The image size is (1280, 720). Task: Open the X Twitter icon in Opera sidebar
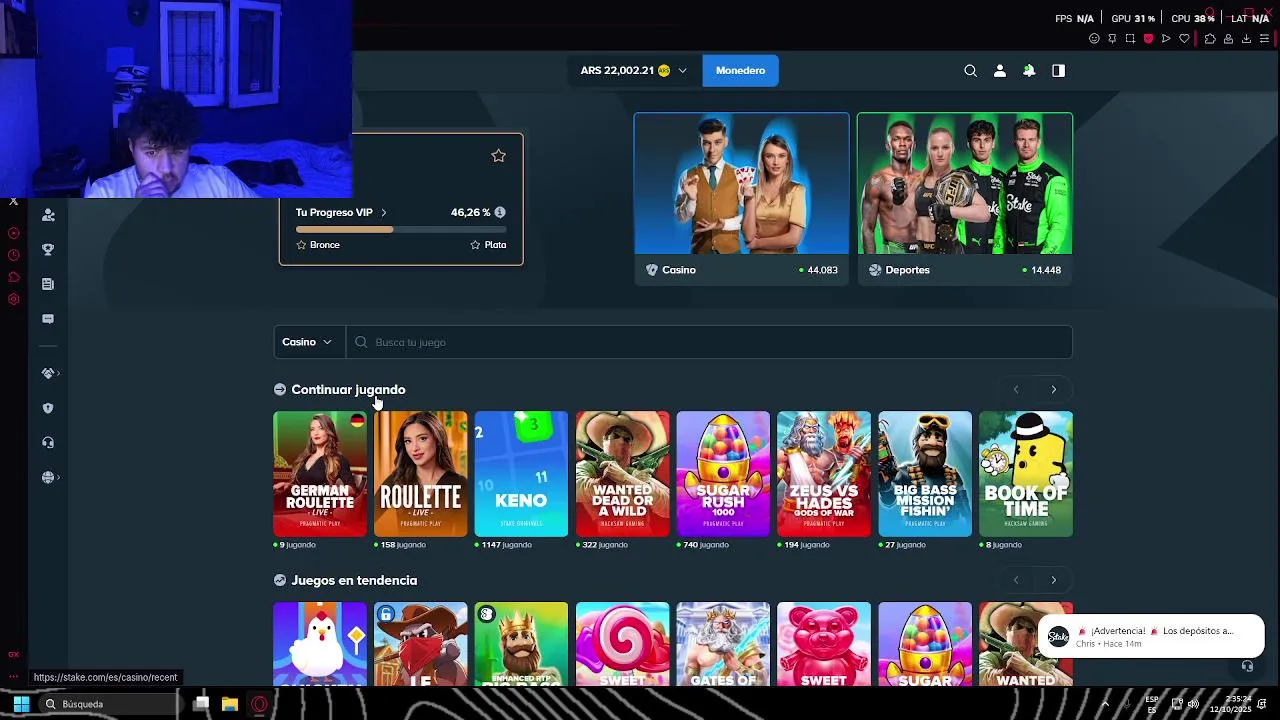14,201
